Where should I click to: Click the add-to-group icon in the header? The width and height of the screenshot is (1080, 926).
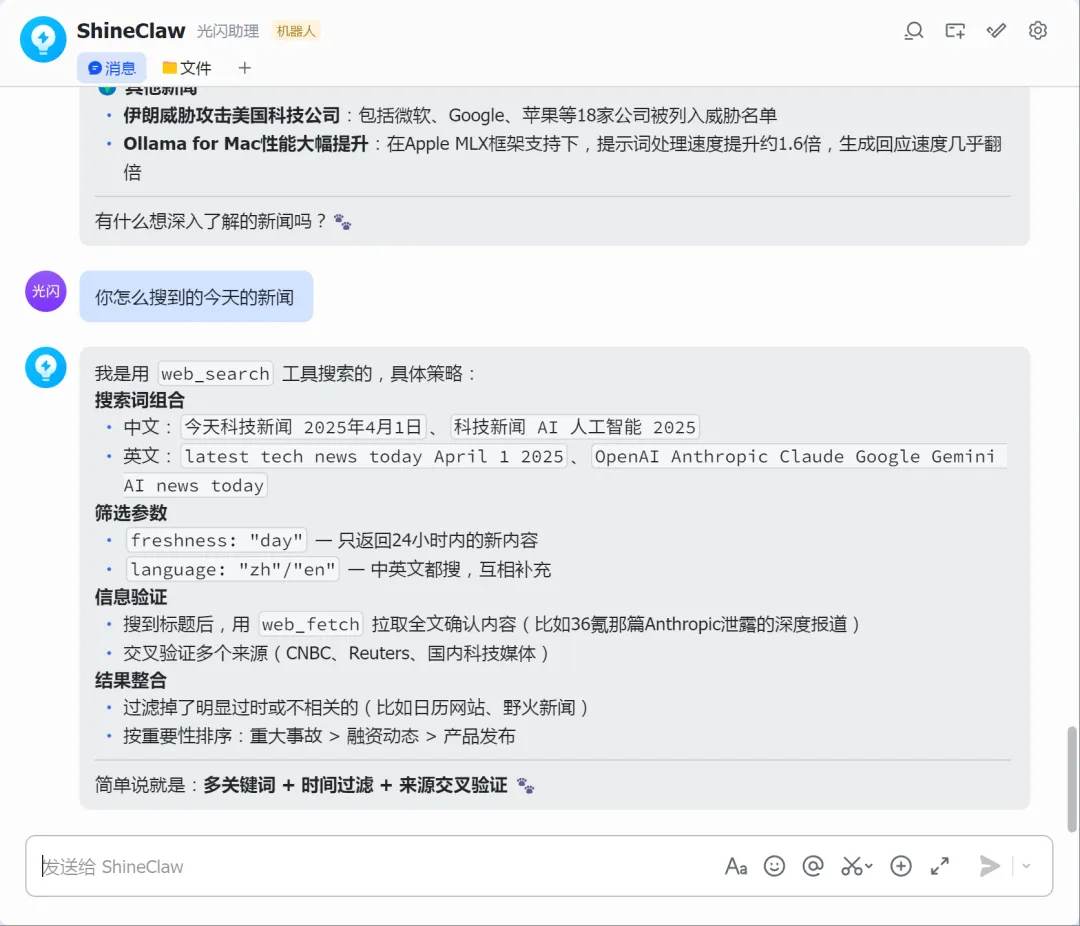pyautogui.click(x=955, y=31)
